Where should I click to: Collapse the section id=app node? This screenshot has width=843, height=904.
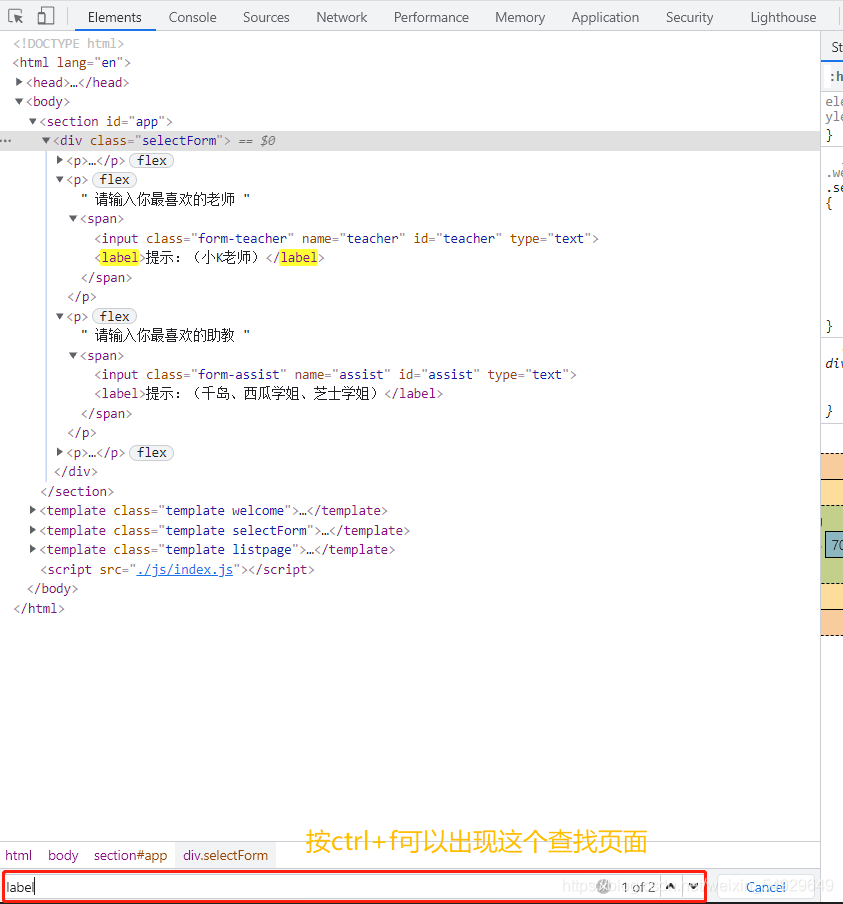click(33, 121)
